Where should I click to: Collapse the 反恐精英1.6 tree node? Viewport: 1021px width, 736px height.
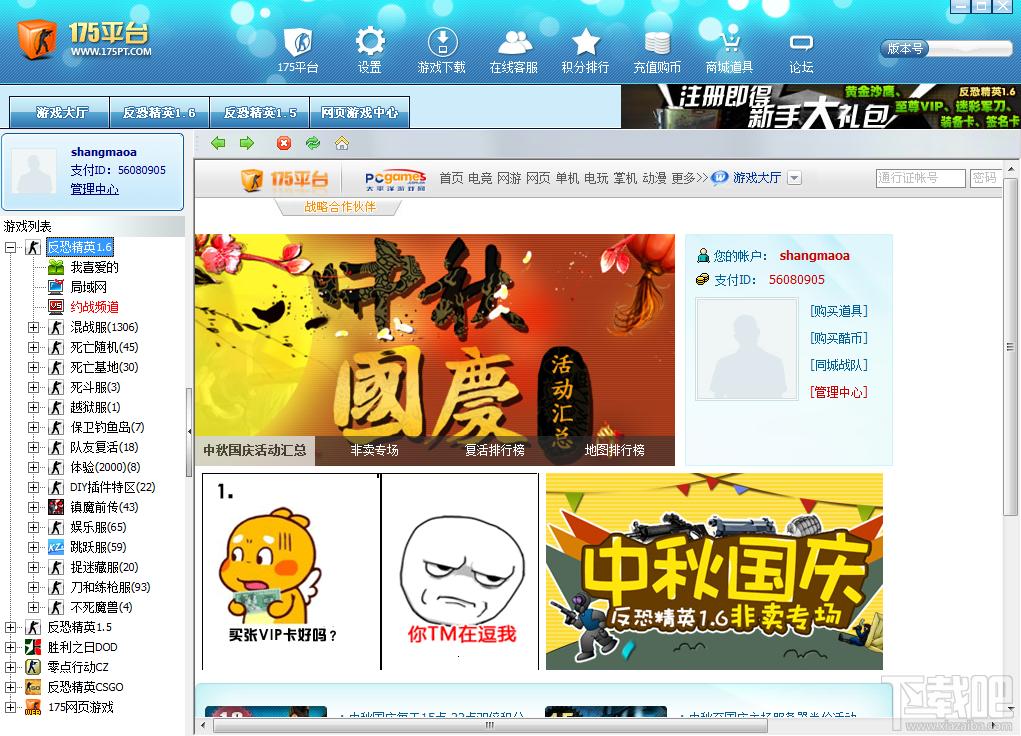tap(11, 247)
